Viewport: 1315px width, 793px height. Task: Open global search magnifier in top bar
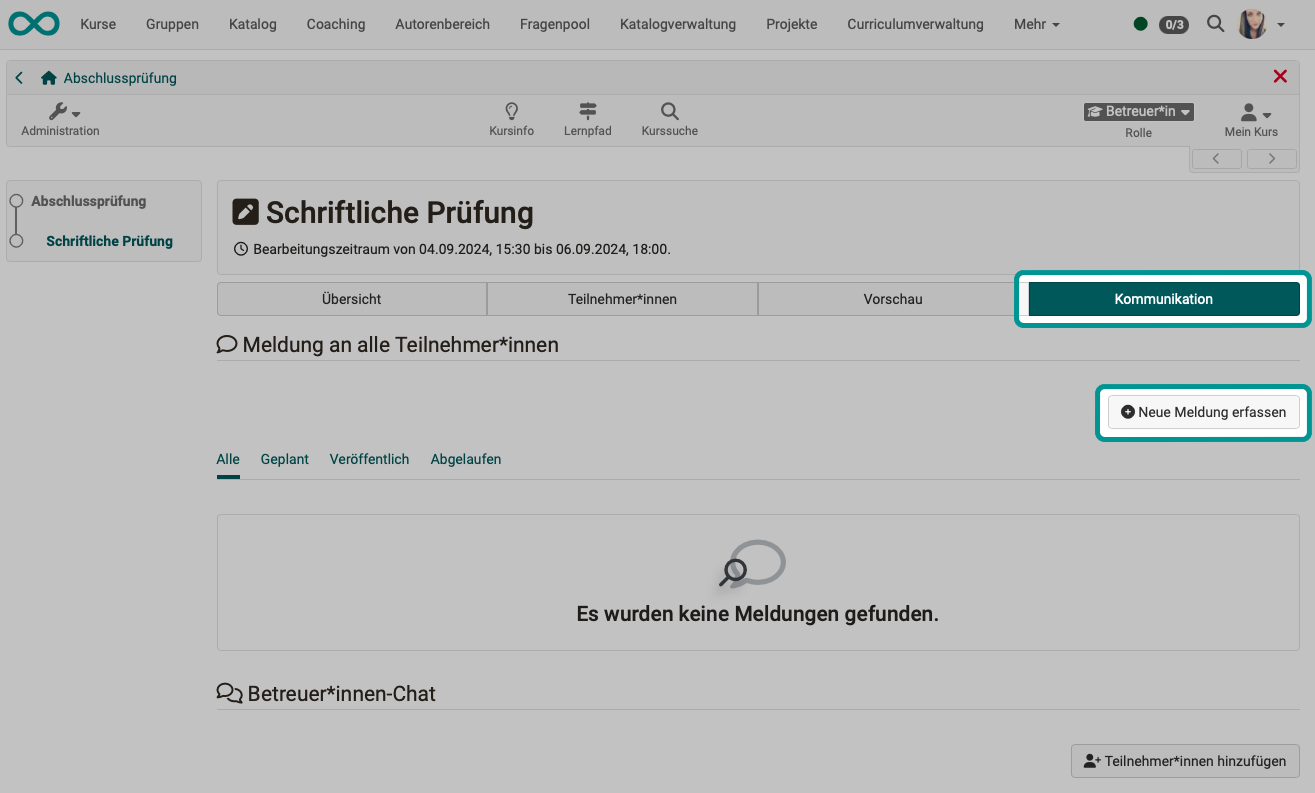tap(1215, 24)
